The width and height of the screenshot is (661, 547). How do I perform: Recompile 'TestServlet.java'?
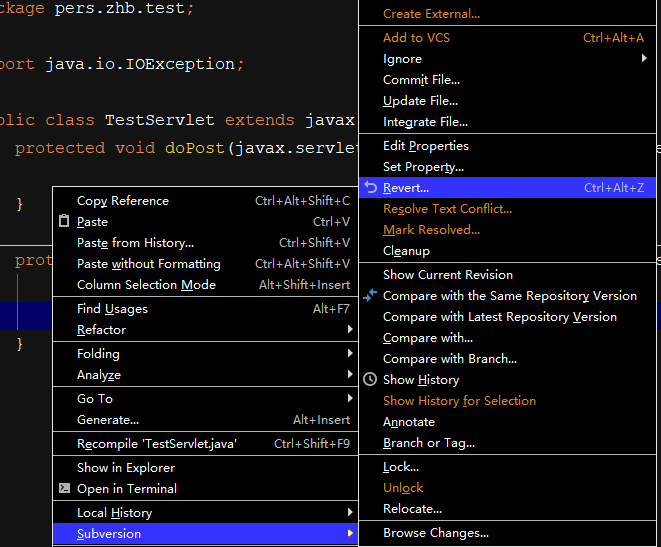[x=205, y=444]
